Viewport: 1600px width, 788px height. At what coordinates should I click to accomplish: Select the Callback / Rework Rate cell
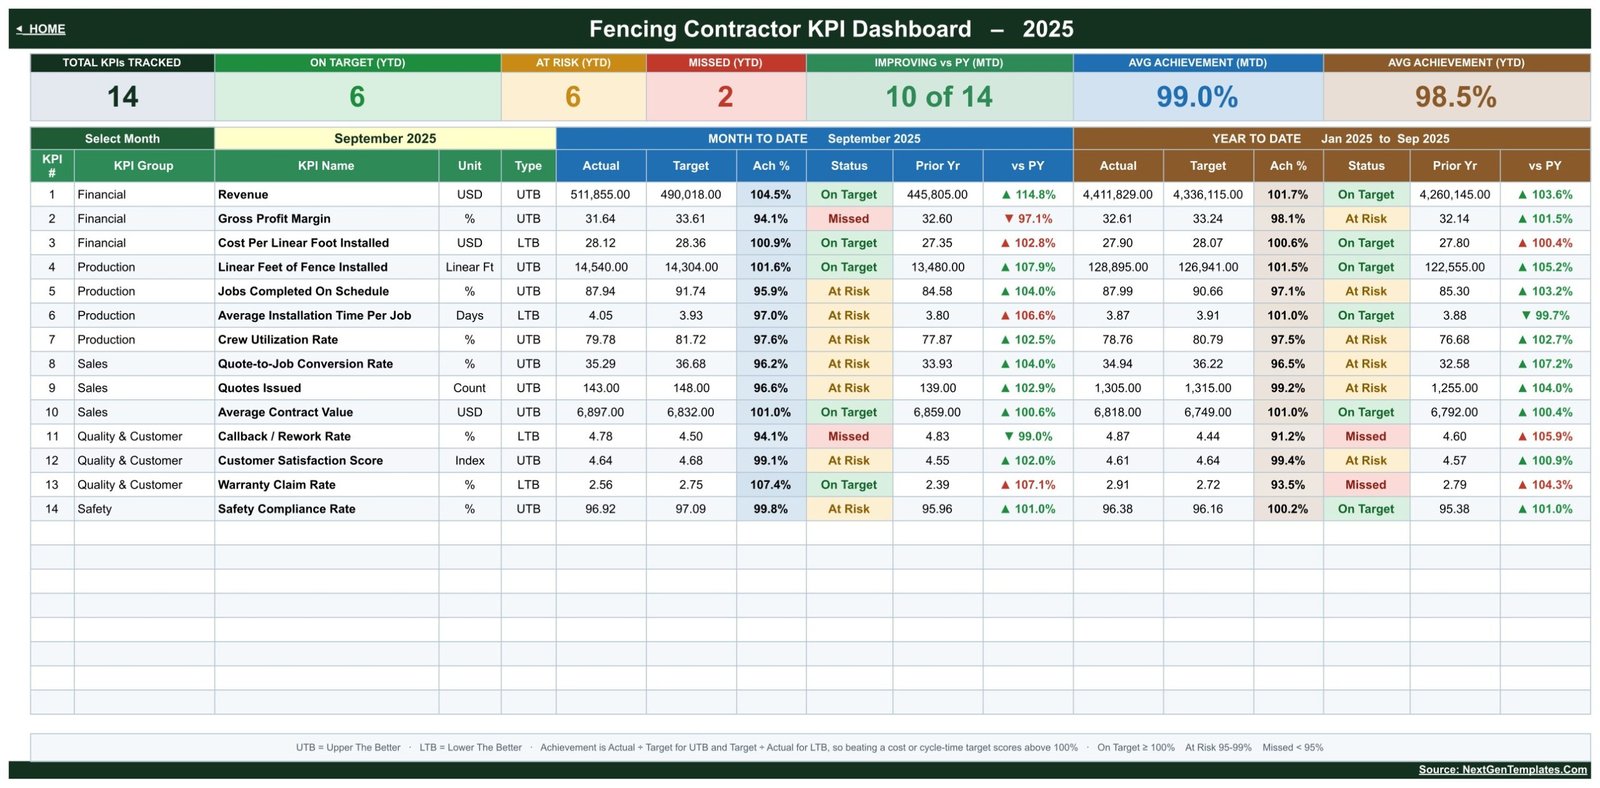[x=326, y=436]
